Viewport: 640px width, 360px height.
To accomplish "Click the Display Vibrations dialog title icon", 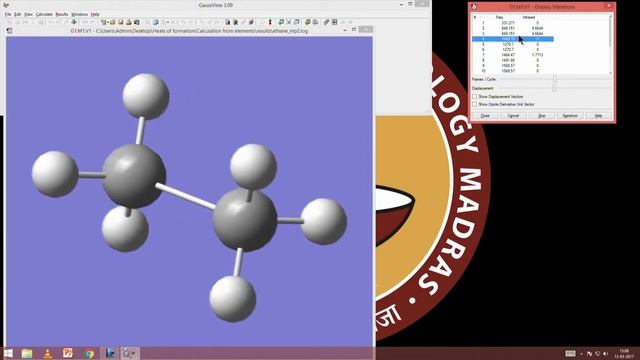I will click(474, 7).
